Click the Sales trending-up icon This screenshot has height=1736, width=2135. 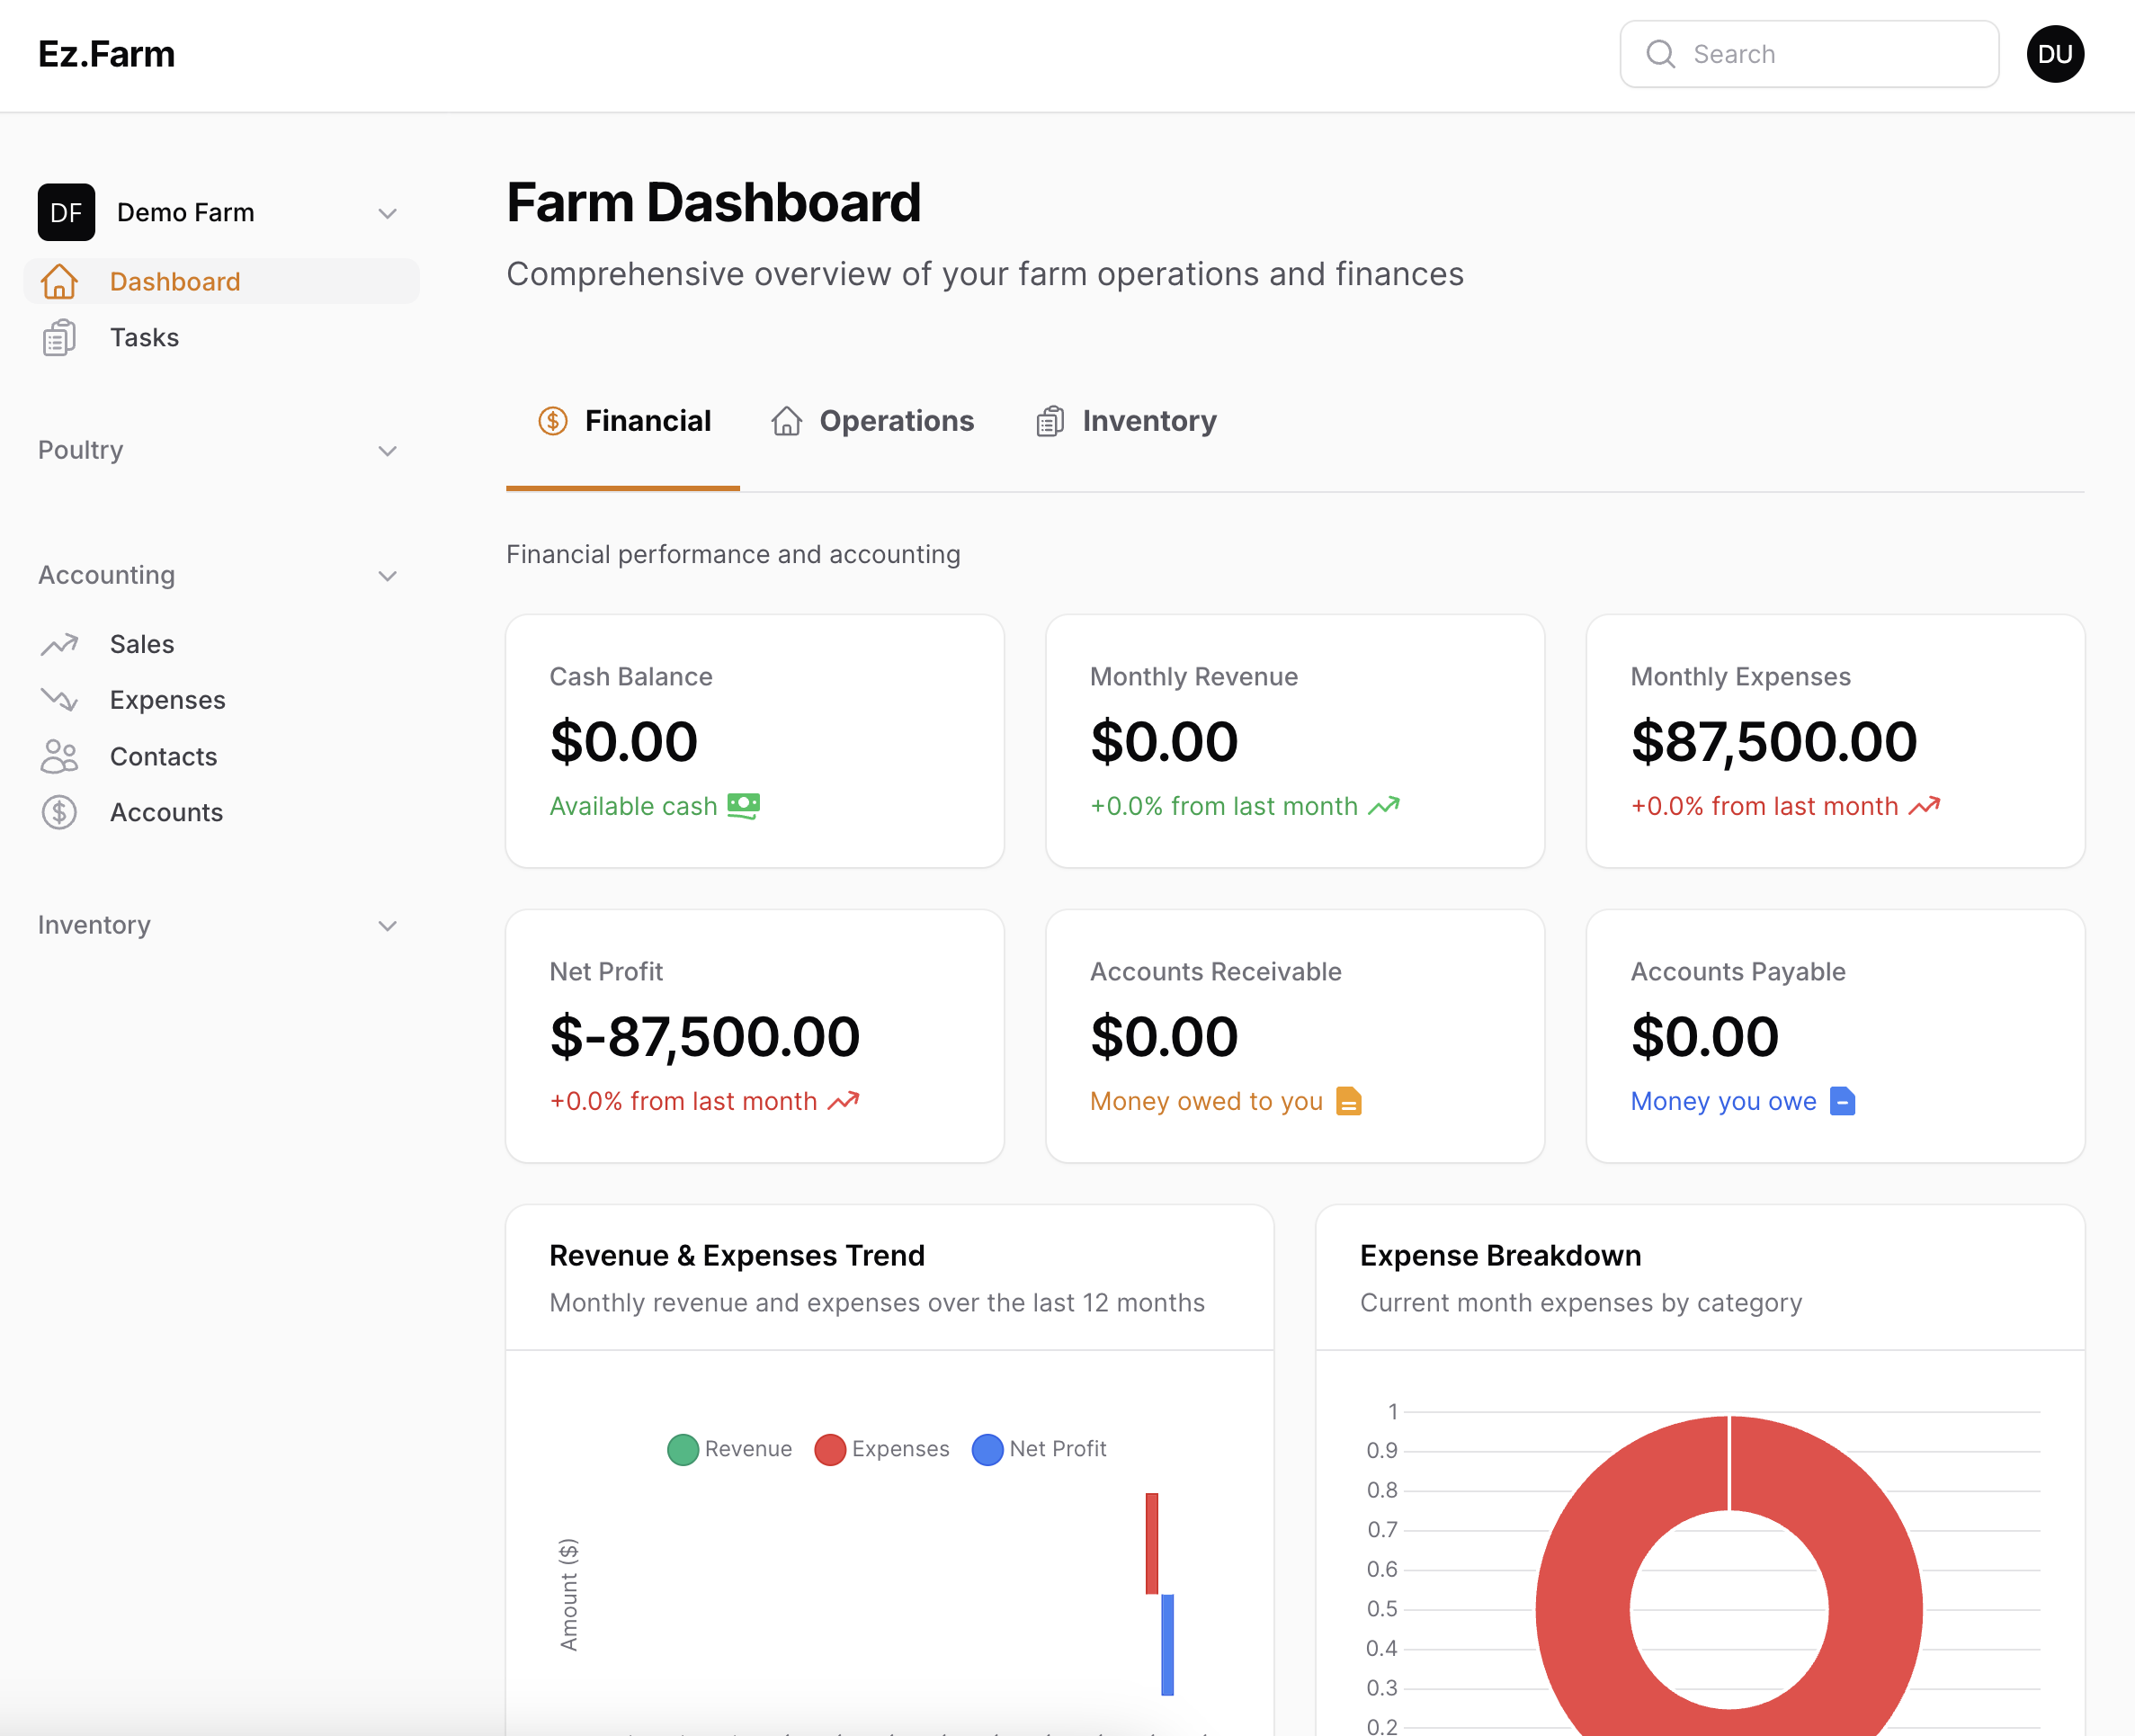(x=59, y=645)
